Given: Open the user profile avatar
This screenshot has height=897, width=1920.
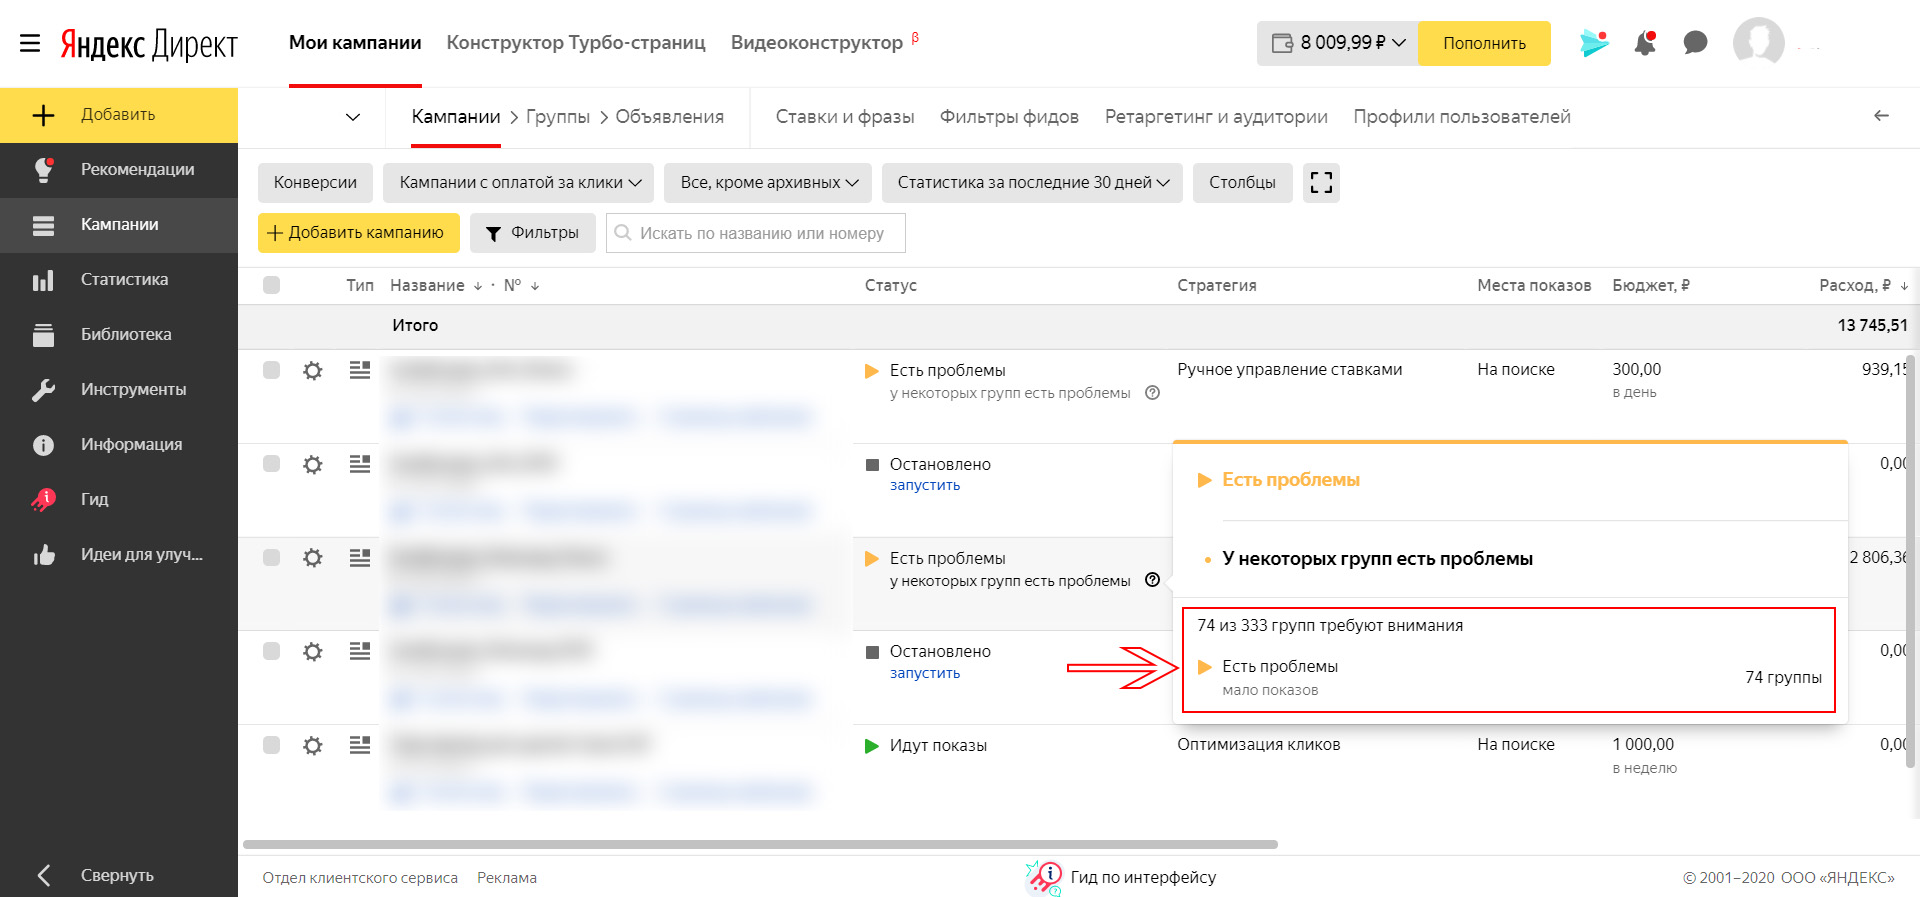Looking at the screenshot, I should pos(1759,42).
